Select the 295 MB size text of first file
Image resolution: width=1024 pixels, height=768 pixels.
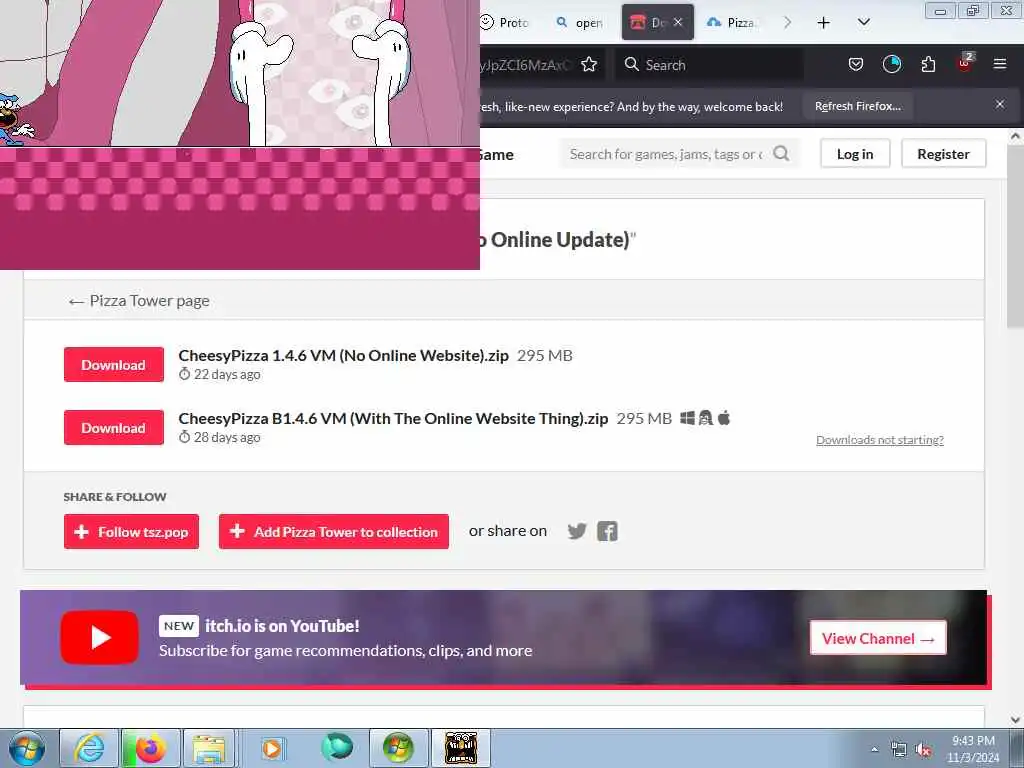click(545, 355)
